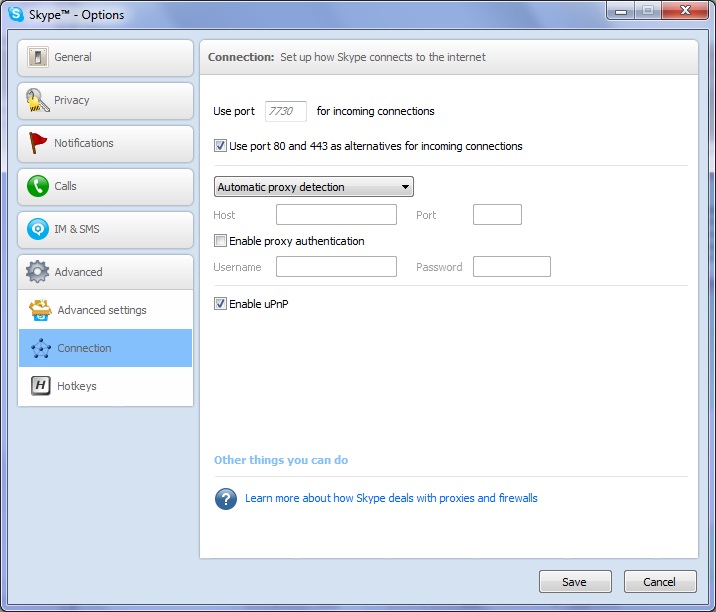Screen dimensions: 716x612
Task: Switch to Notifications options
Action: (x=105, y=143)
